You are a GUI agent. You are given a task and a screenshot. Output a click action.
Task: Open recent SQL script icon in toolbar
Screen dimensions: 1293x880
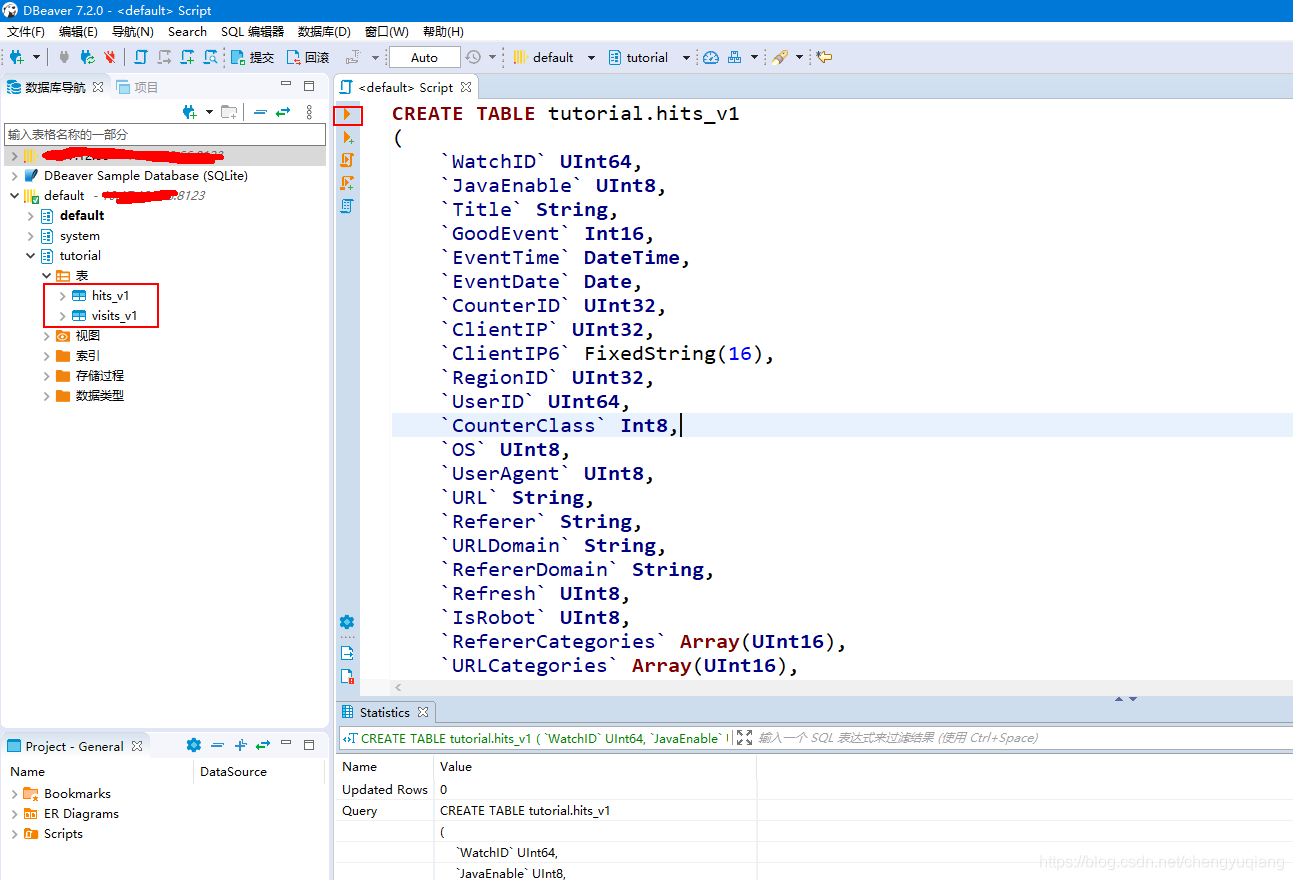(164, 57)
